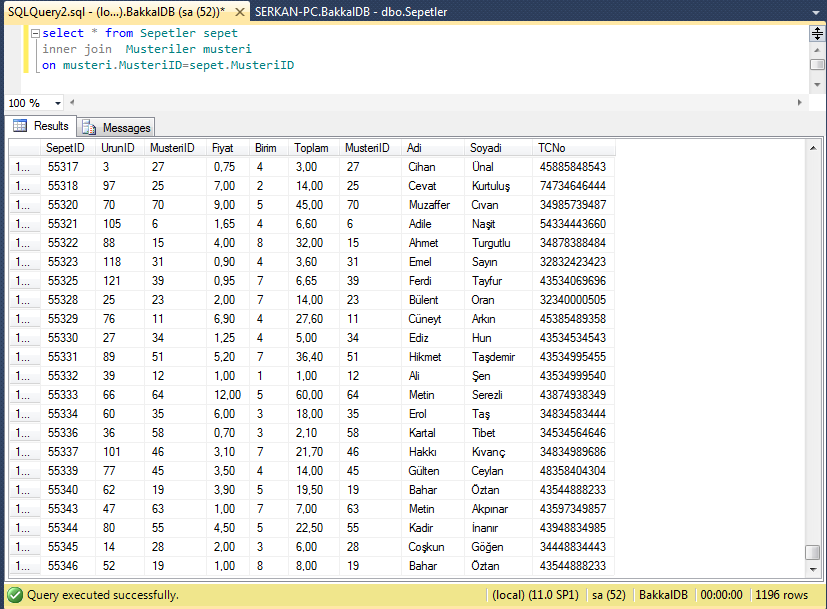Click the '00:00:00' elapsed time status entry

click(x=722, y=595)
